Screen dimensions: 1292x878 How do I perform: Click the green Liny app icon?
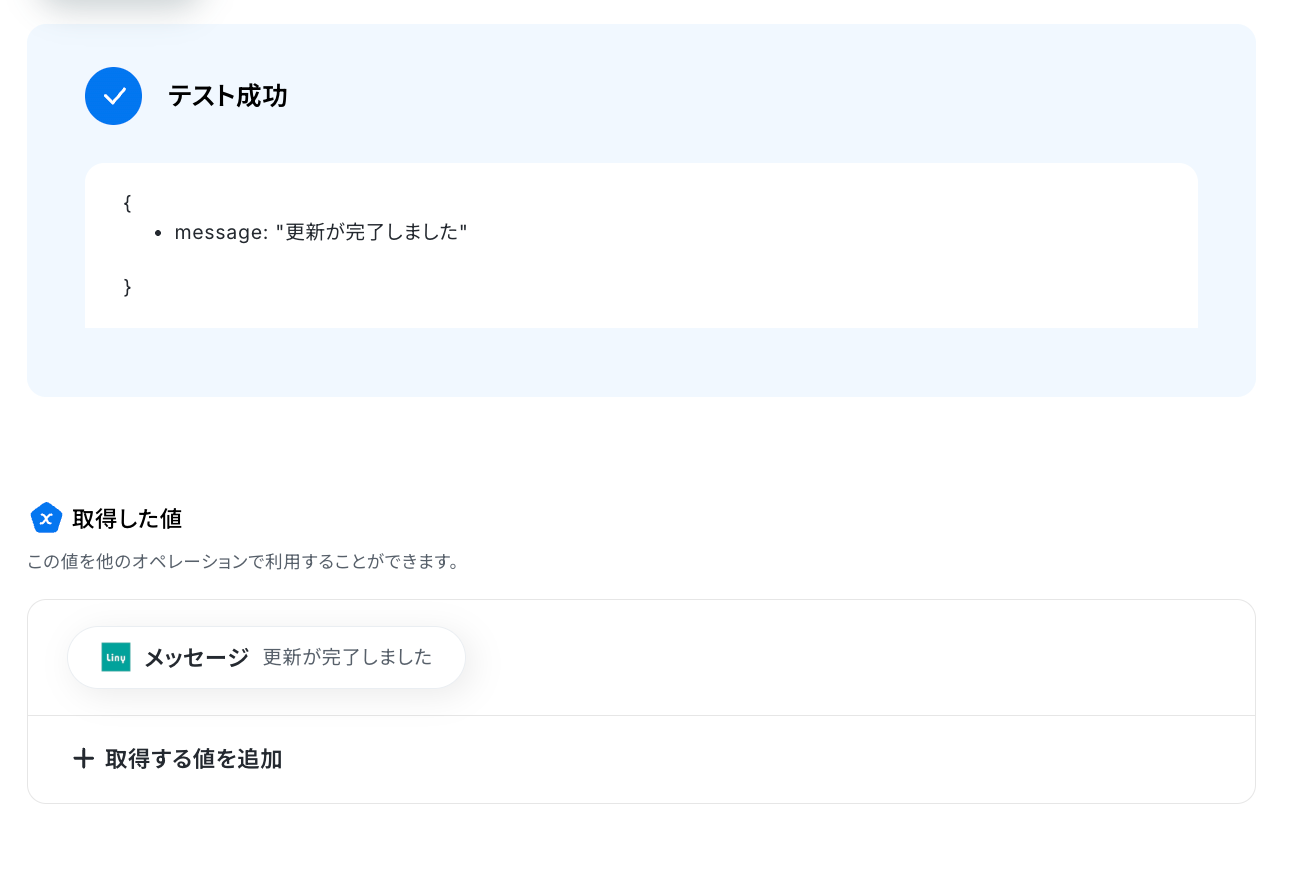click(x=116, y=657)
